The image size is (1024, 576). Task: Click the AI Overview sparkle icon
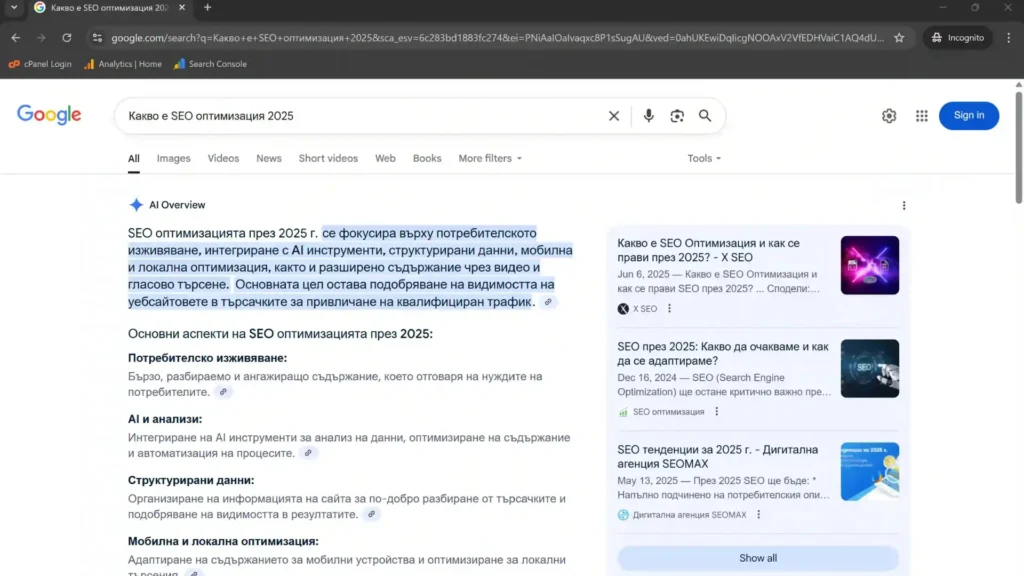click(x=136, y=205)
